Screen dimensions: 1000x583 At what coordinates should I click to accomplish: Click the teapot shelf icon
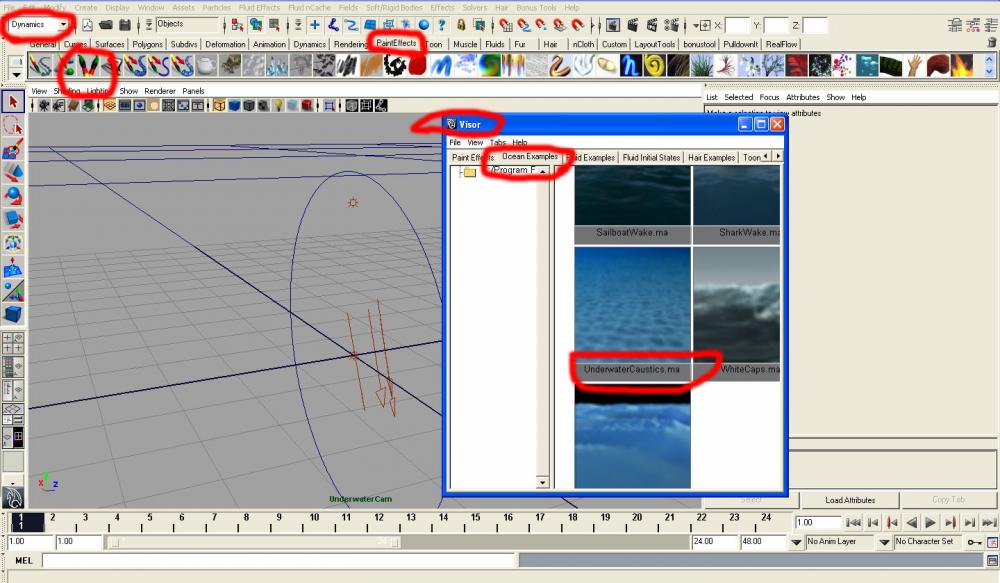point(205,65)
